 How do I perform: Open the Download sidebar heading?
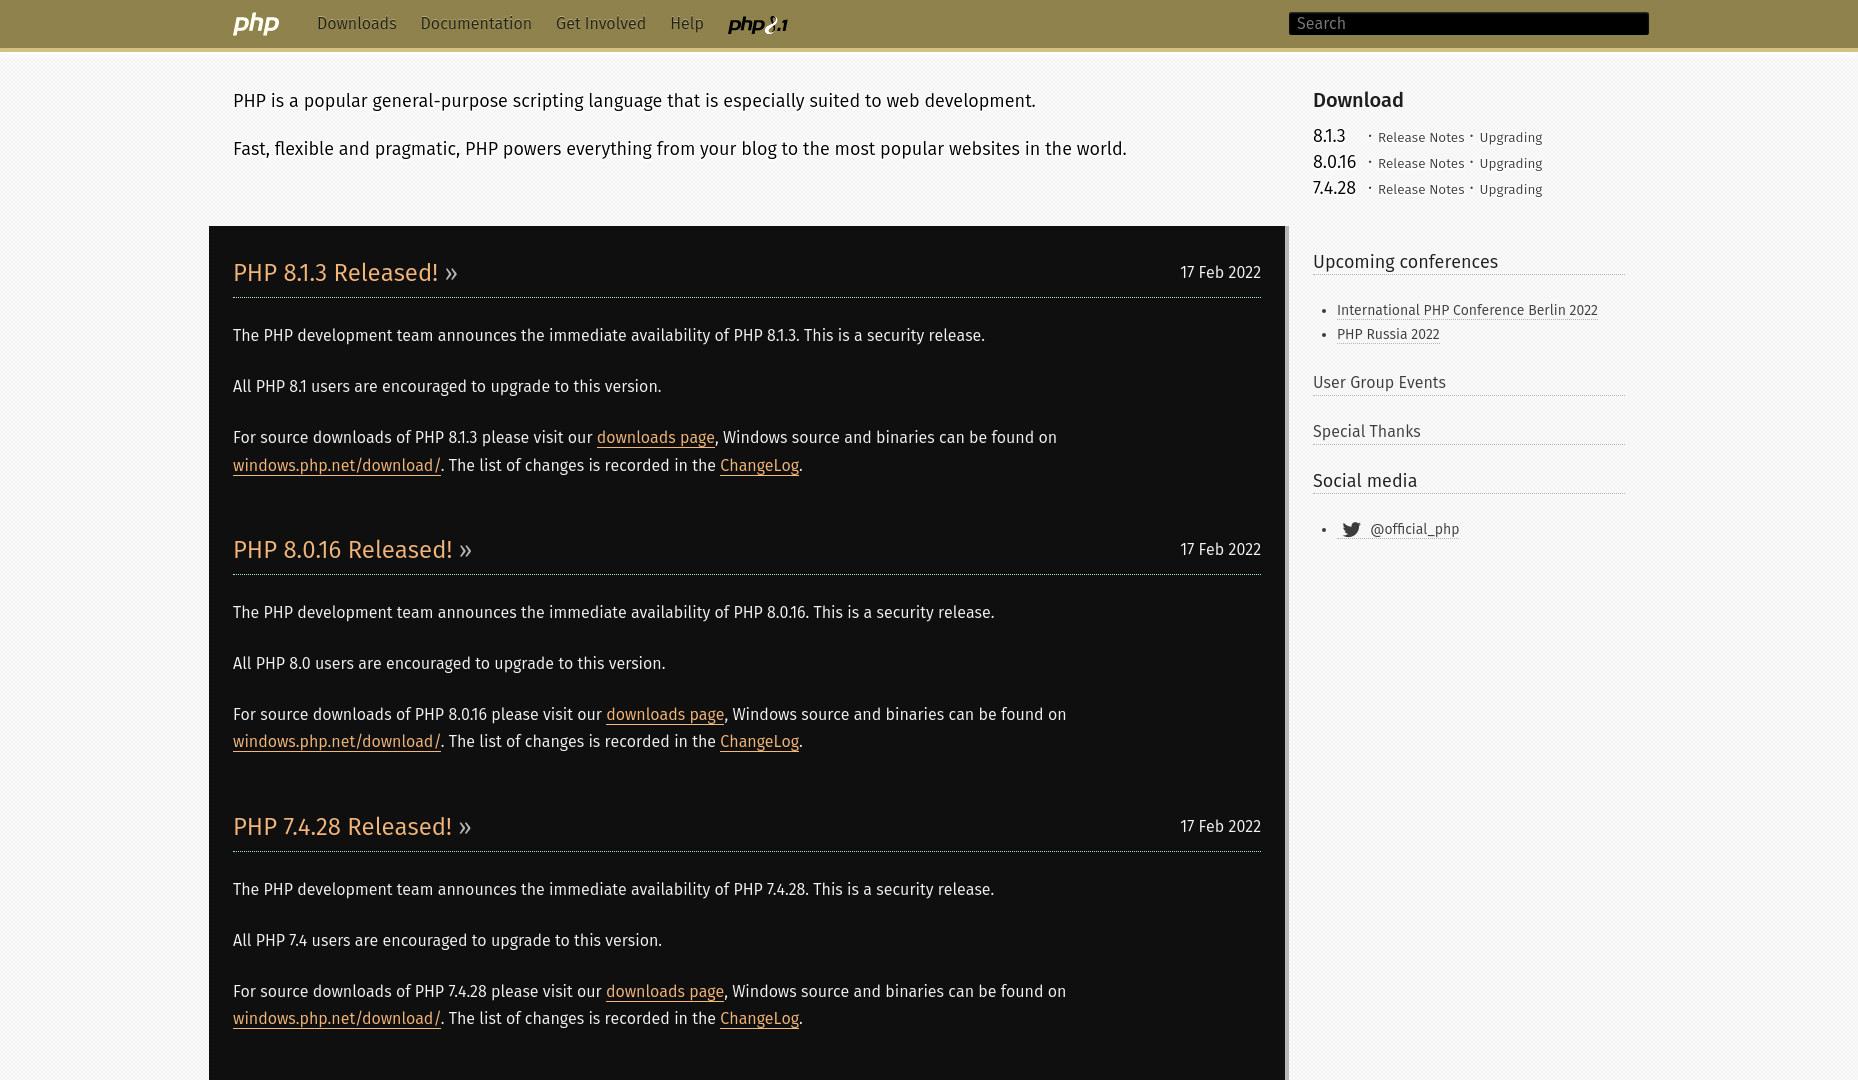click(x=1358, y=100)
